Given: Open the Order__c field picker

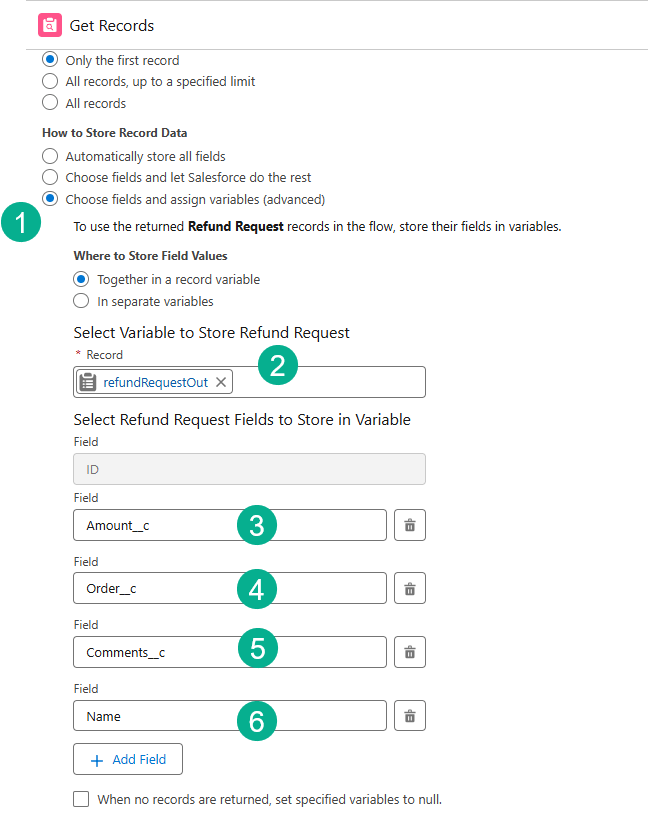Looking at the screenshot, I should 160,588.
